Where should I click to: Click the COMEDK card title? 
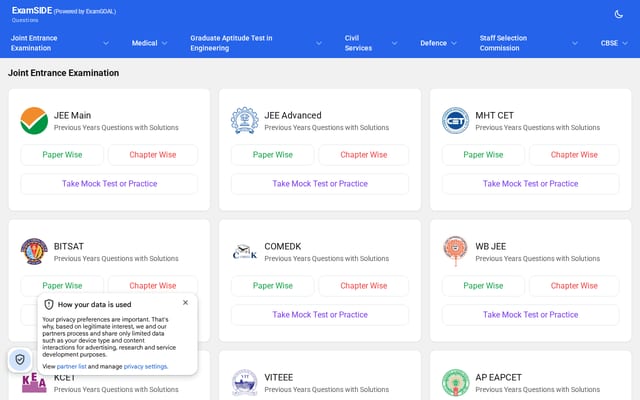282,247
